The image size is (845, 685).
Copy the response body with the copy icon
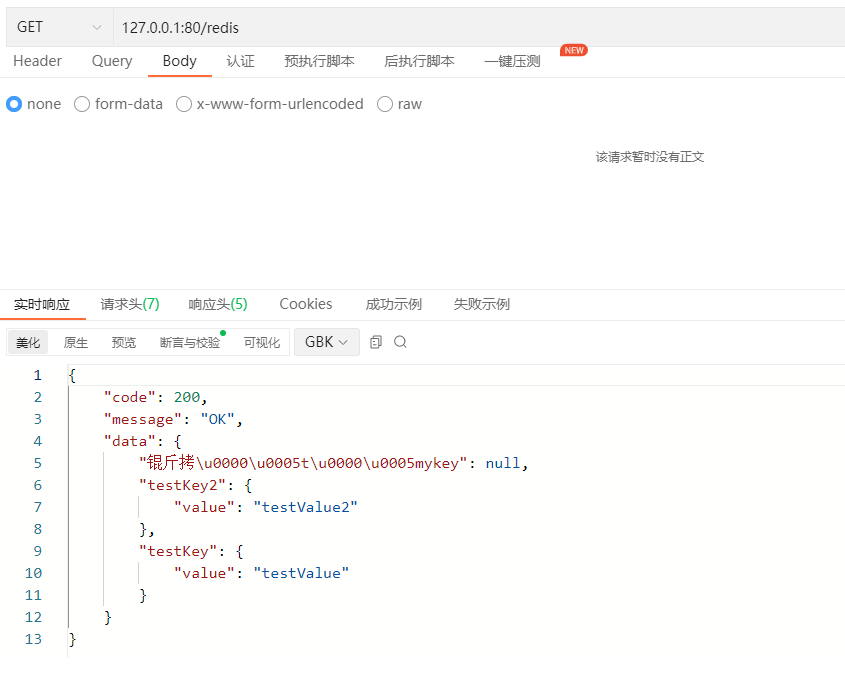coord(376,342)
